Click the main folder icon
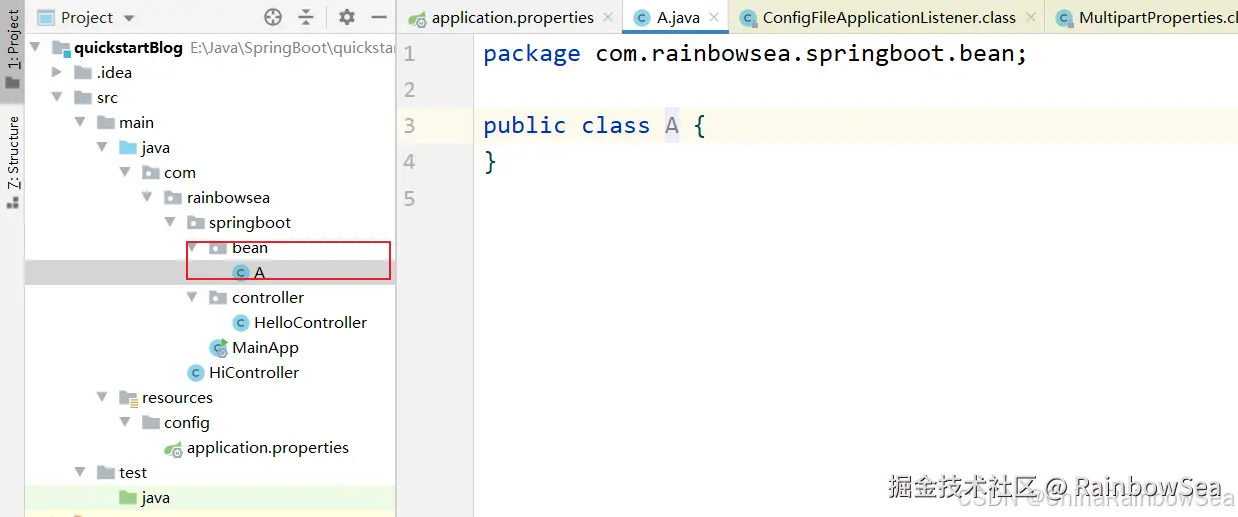The height and width of the screenshot is (517, 1238). (106, 122)
